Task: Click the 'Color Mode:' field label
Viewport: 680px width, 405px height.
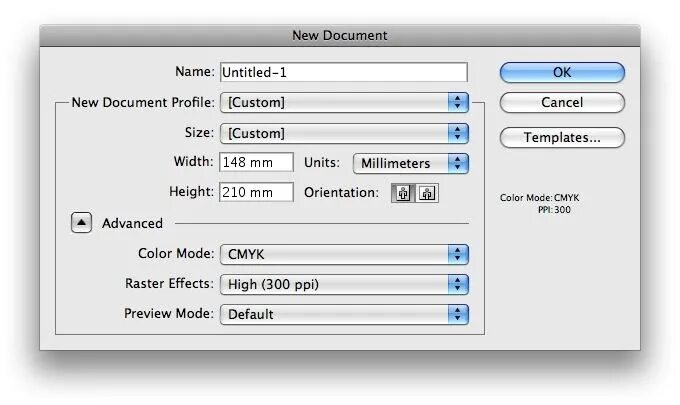Action: coord(176,253)
